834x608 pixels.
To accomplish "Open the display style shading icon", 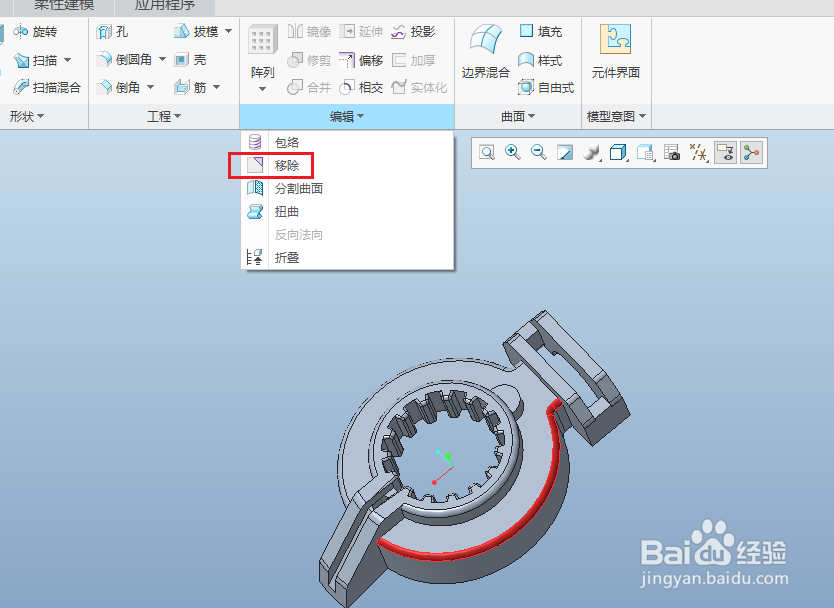I will [591, 153].
